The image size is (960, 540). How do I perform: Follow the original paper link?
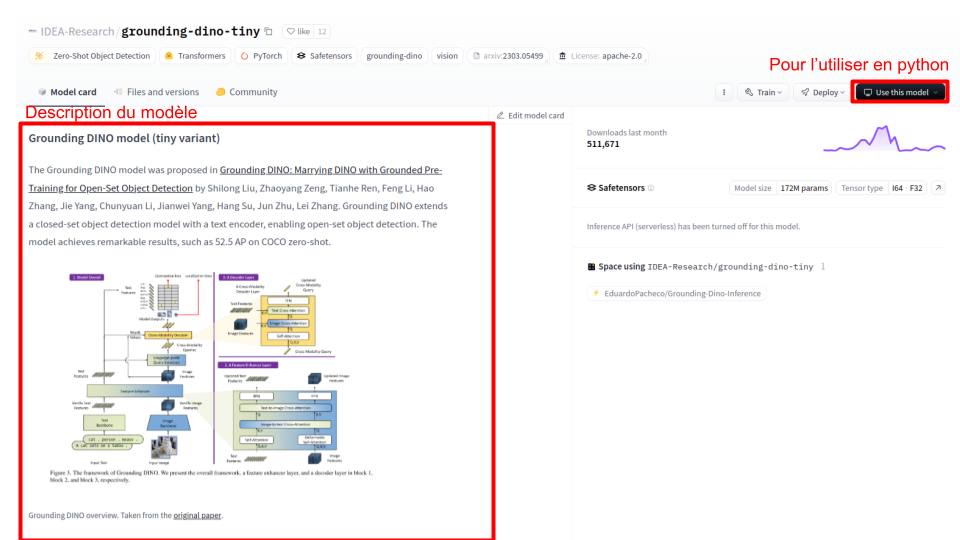click(197, 516)
